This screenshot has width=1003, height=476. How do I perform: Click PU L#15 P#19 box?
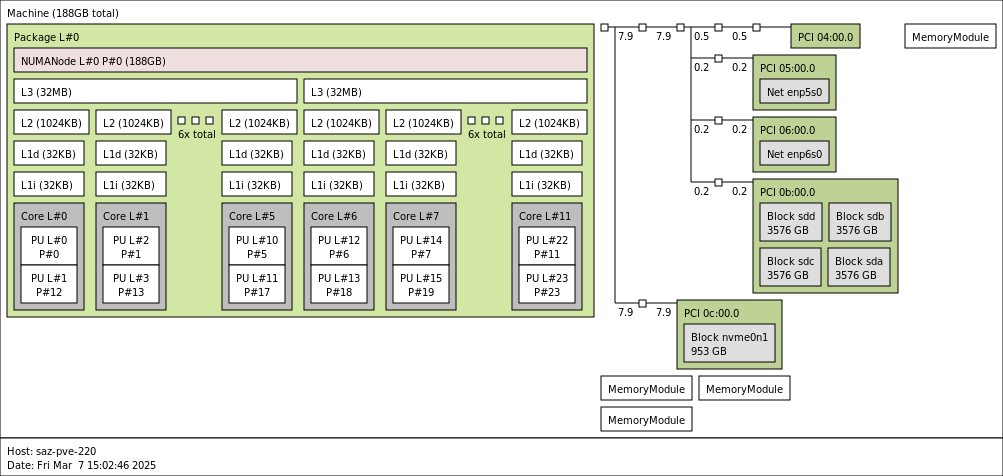coord(421,285)
